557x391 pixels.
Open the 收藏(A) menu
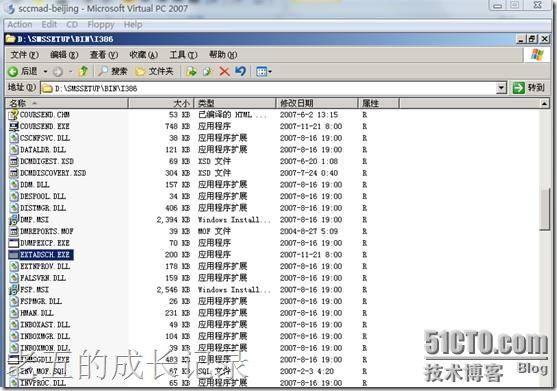144,55
